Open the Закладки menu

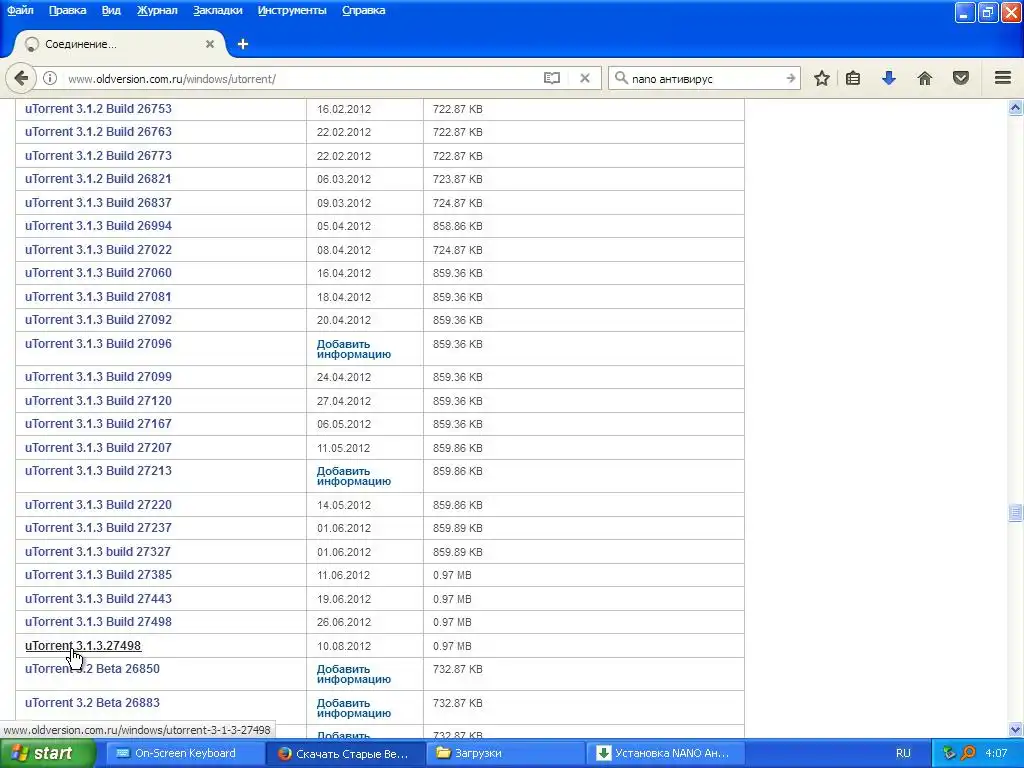pyautogui.click(x=217, y=10)
